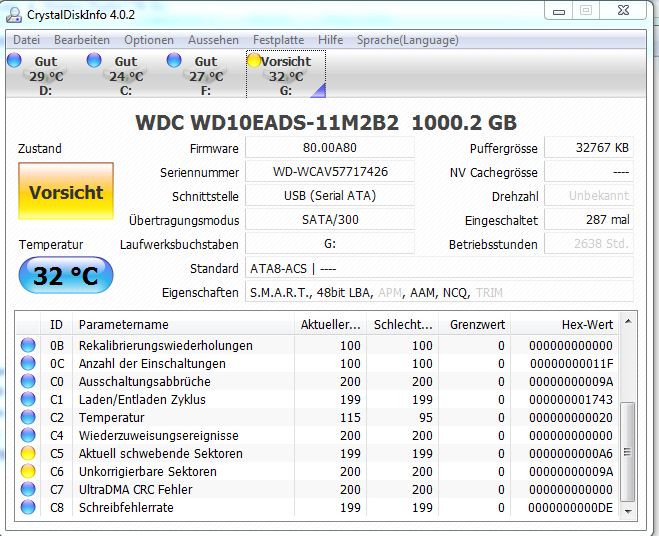The image size is (659, 536).
Task: Click yellow icon of Unkorrigierbare Sektoren row
Action: pyautogui.click(x=28, y=471)
